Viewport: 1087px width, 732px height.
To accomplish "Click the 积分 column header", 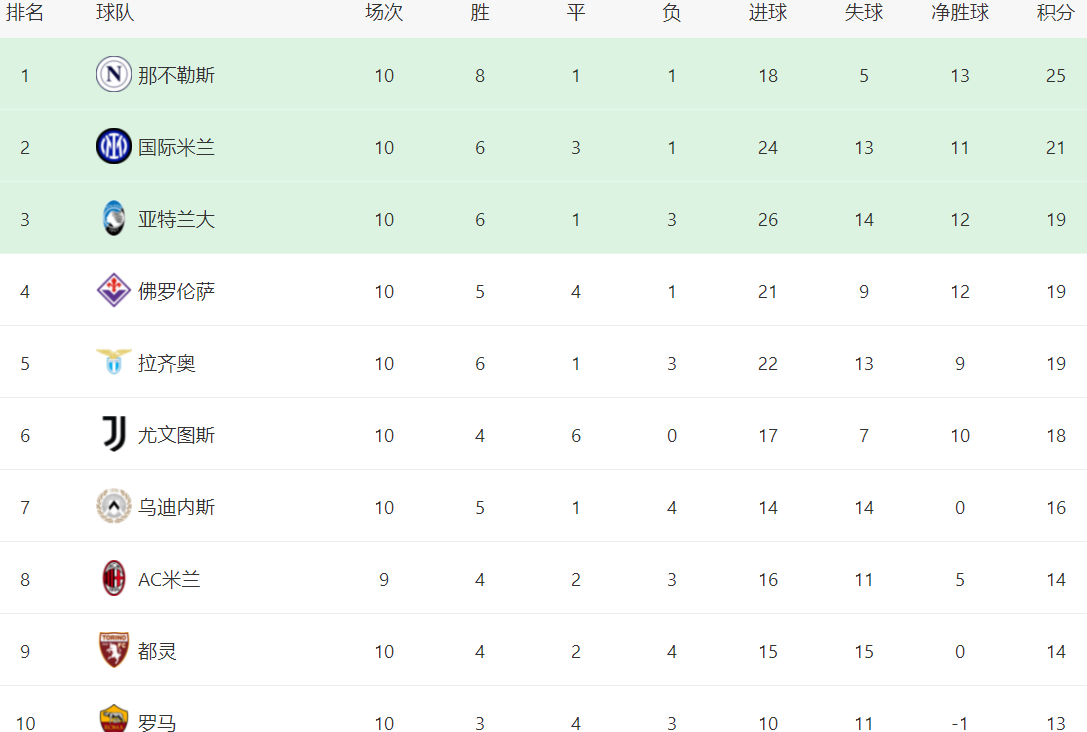I will point(1055,13).
